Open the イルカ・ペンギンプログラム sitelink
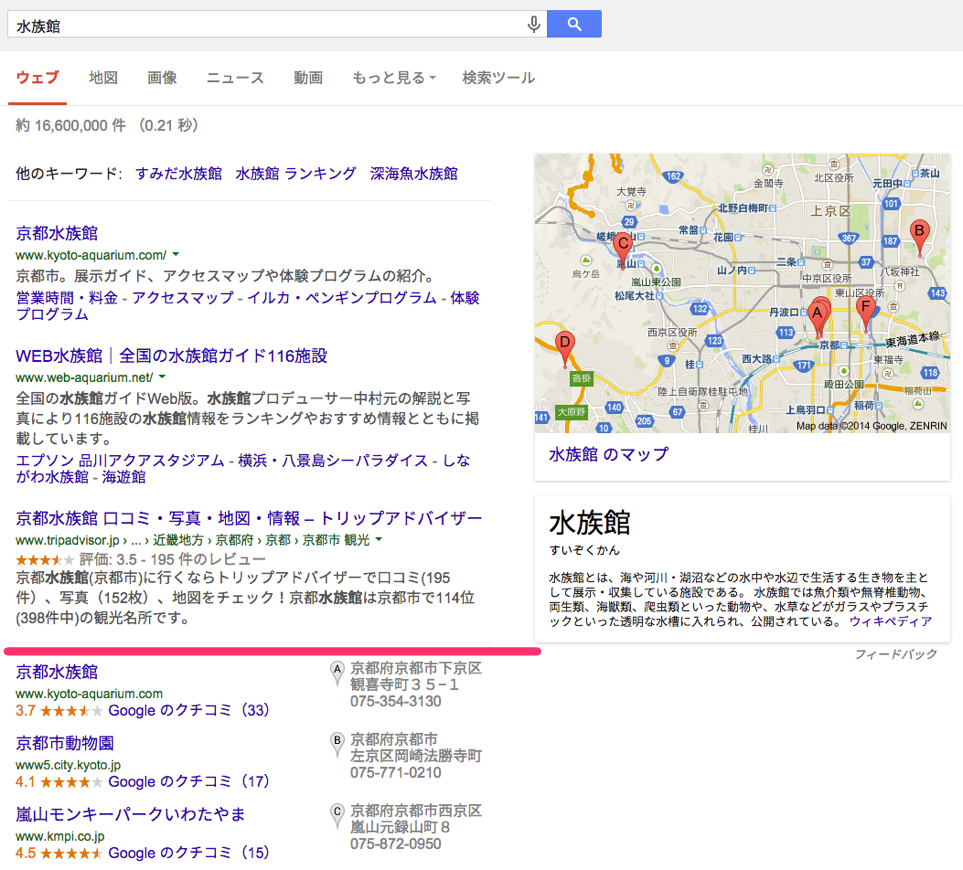Viewport: 963px width, 870px height. [342, 298]
